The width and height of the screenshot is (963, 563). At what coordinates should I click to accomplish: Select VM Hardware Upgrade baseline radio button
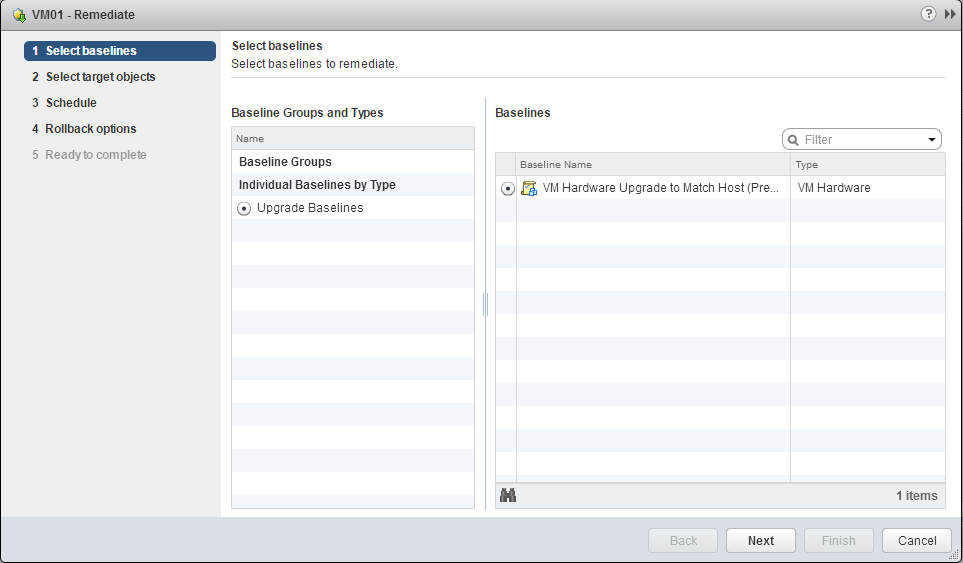tap(507, 188)
